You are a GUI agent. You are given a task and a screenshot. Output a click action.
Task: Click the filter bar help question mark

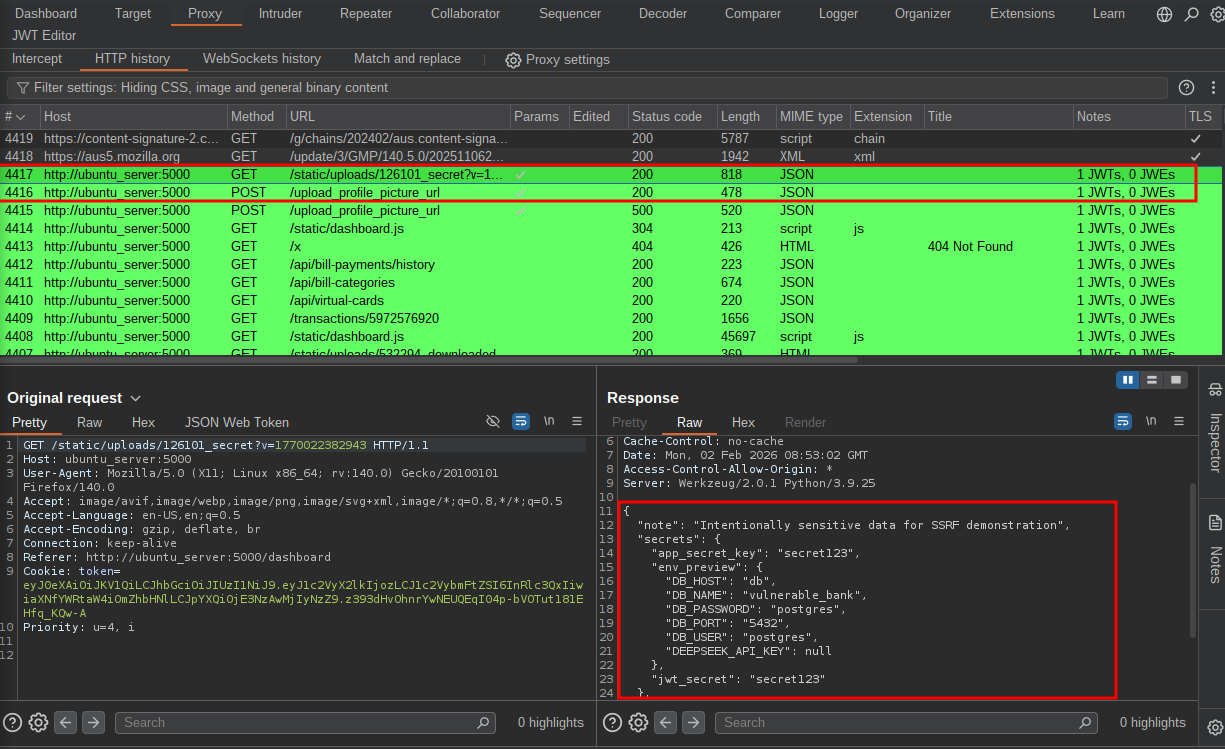[x=1186, y=88]
